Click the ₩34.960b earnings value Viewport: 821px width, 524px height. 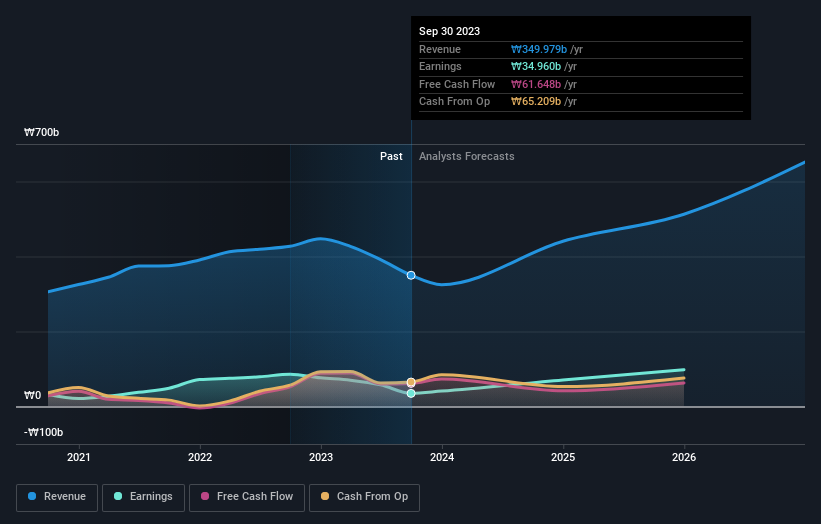click(536, 66)
